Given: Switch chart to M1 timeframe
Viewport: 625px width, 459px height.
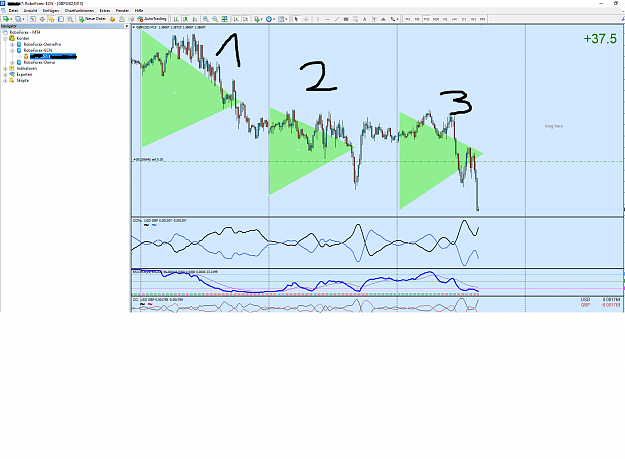Looking at the screenshot, I should (x=408, y=19).
